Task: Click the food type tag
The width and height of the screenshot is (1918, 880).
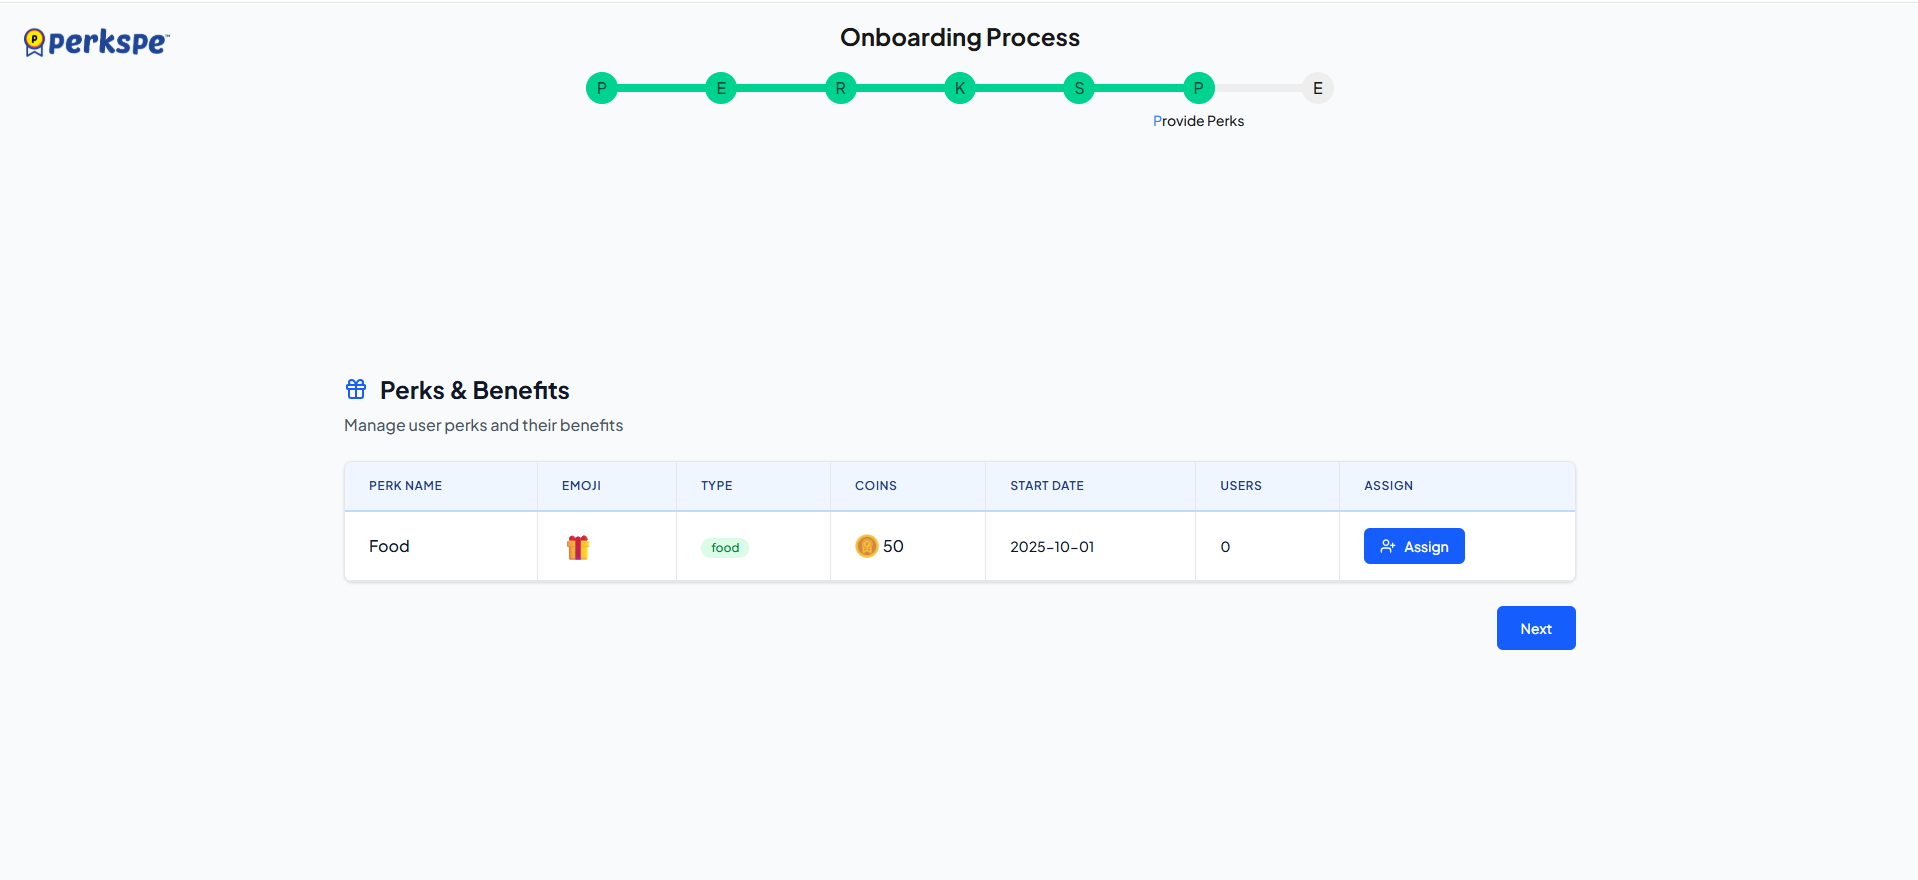Action: tap(725, 548)
